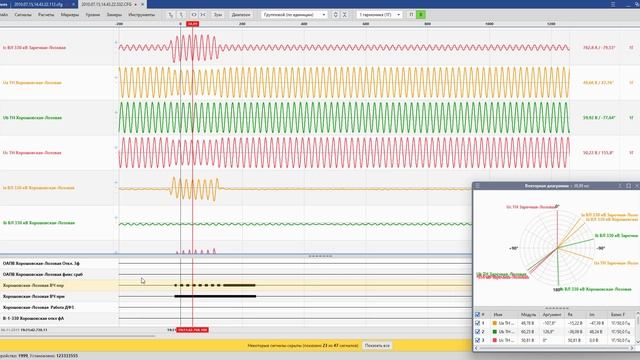Viewport: 640px width, 360px height.
Task: Click the splitter handle above the vector table
Action: coord(557,308)
